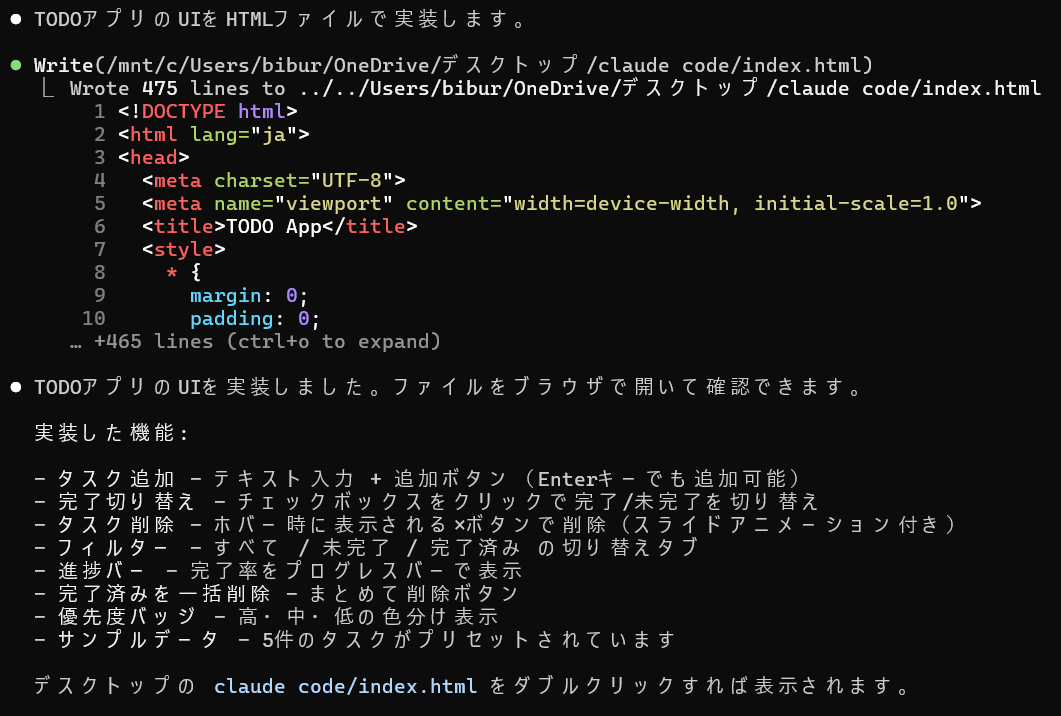
Task: Click the ellipsis before "+465 lines"
Action: (x=75, y=342)
